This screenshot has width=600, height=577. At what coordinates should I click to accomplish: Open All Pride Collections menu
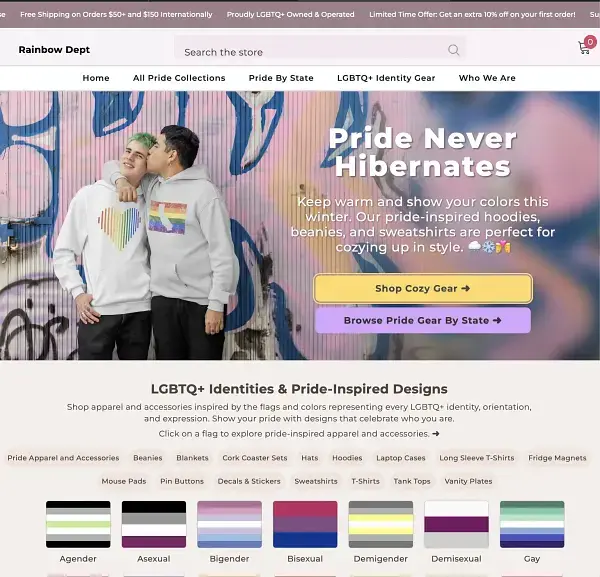(179, 78)
